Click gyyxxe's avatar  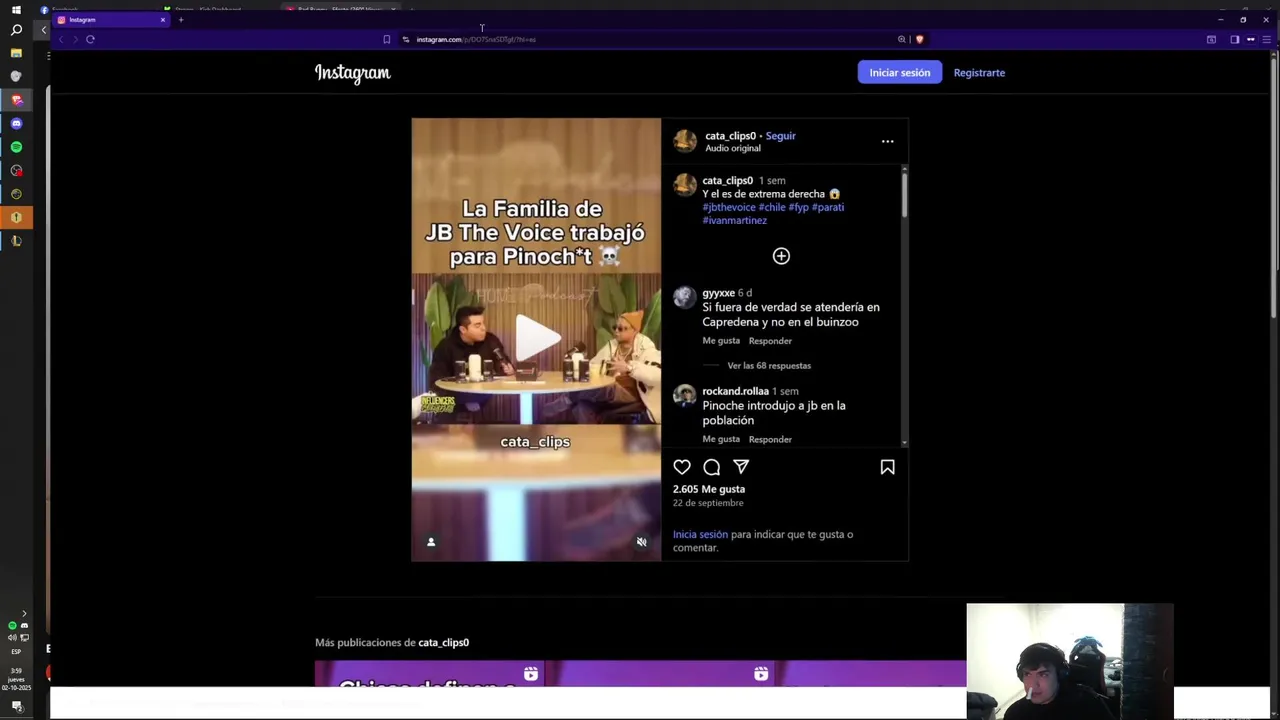tap(684, 297)
